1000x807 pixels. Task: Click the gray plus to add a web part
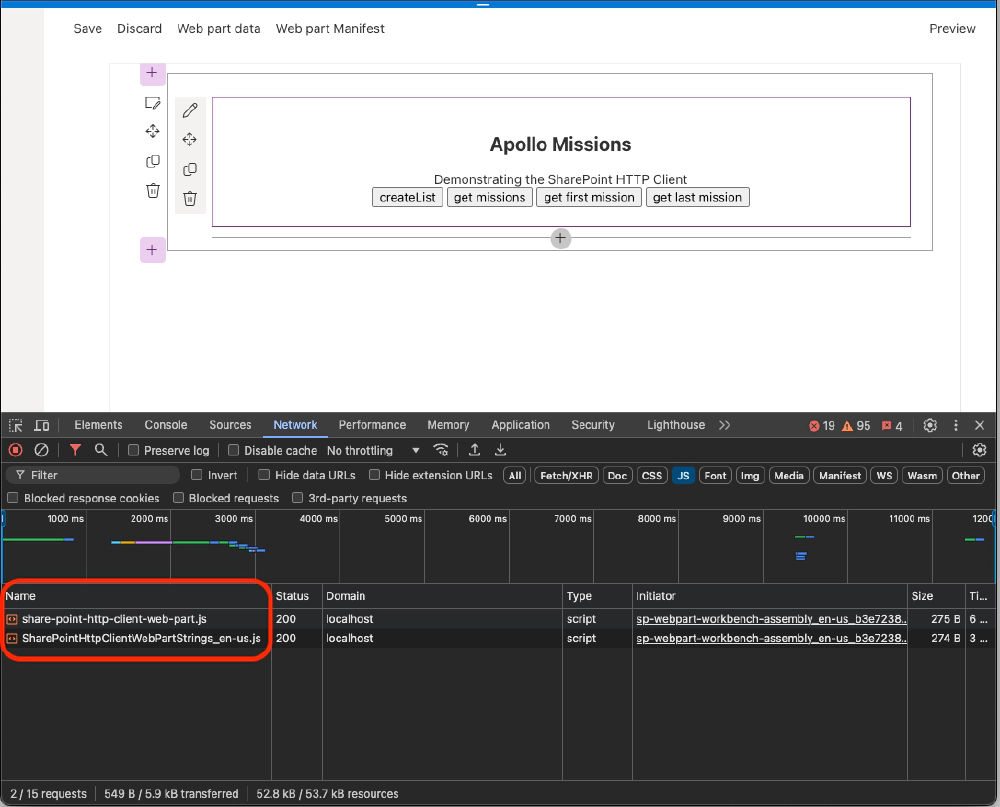[x=561, y=239]
